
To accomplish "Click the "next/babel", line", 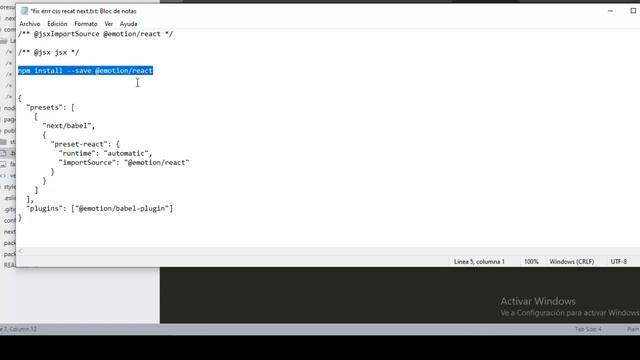I will pyautogui.click(x=69, y=126).
